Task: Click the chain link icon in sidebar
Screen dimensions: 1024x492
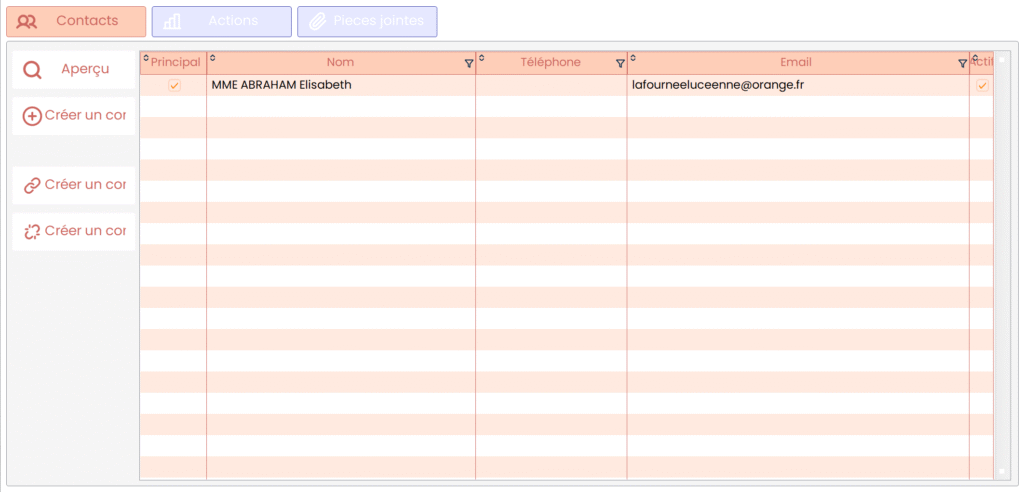Action: [32, 185]
